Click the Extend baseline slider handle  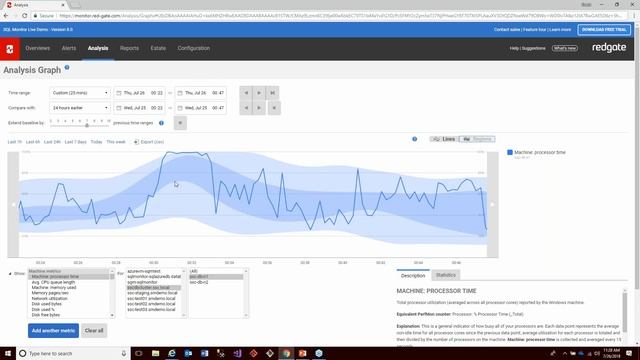click(87, 125)
